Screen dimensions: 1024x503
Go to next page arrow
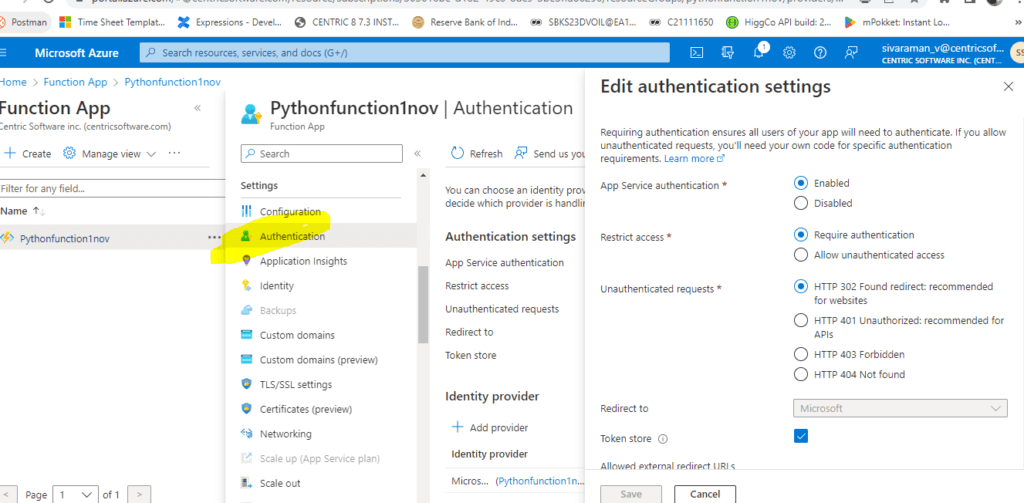[140, 495]
